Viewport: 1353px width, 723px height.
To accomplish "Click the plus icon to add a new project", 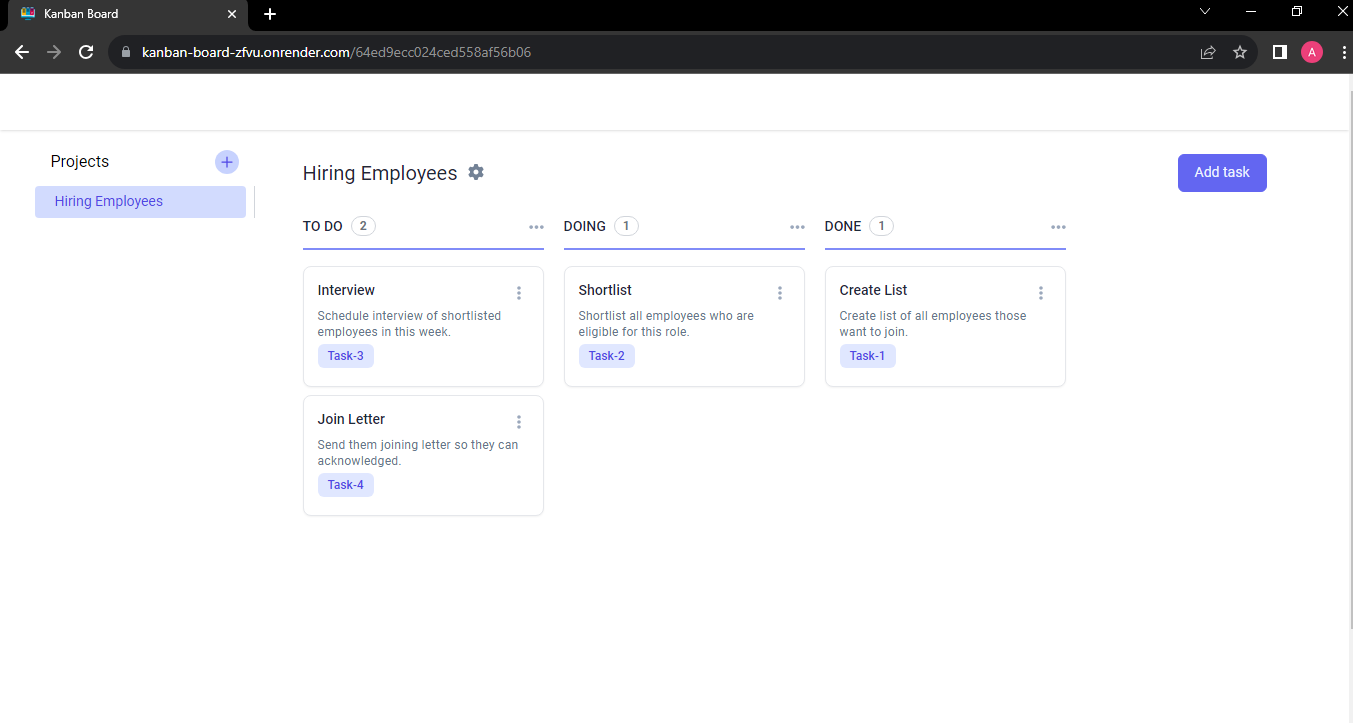I will point(226,161).
